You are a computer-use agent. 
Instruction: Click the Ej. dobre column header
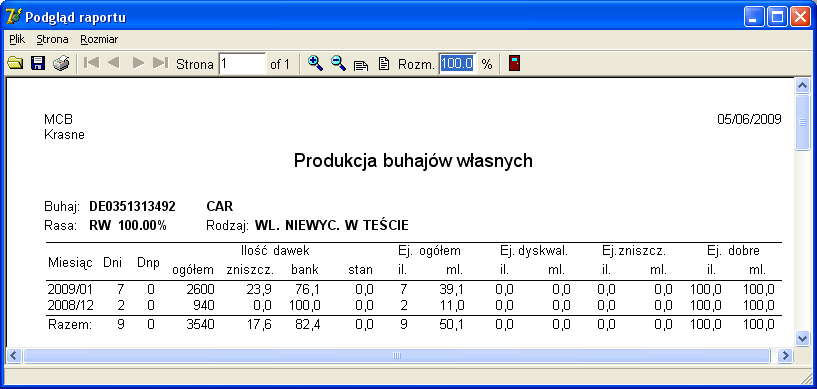point(733,251)
